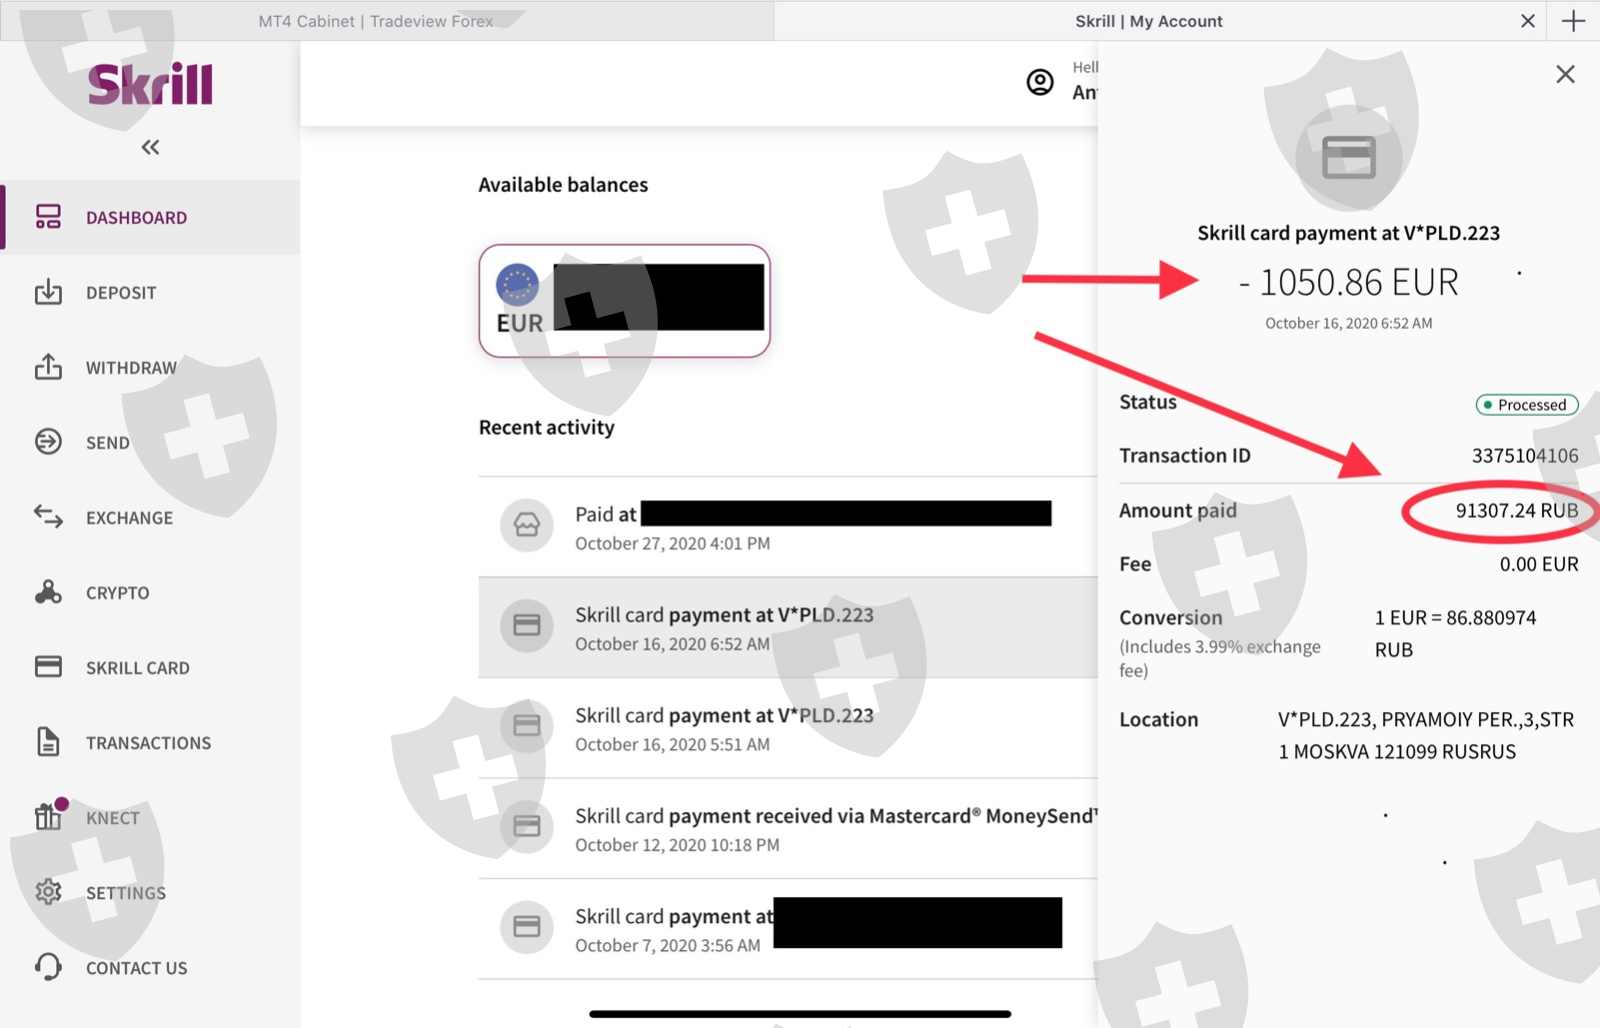Open V*PLD.223 payment from 6:52 AM
This screenshot has width=1600, height=1028.
[788, 627]
